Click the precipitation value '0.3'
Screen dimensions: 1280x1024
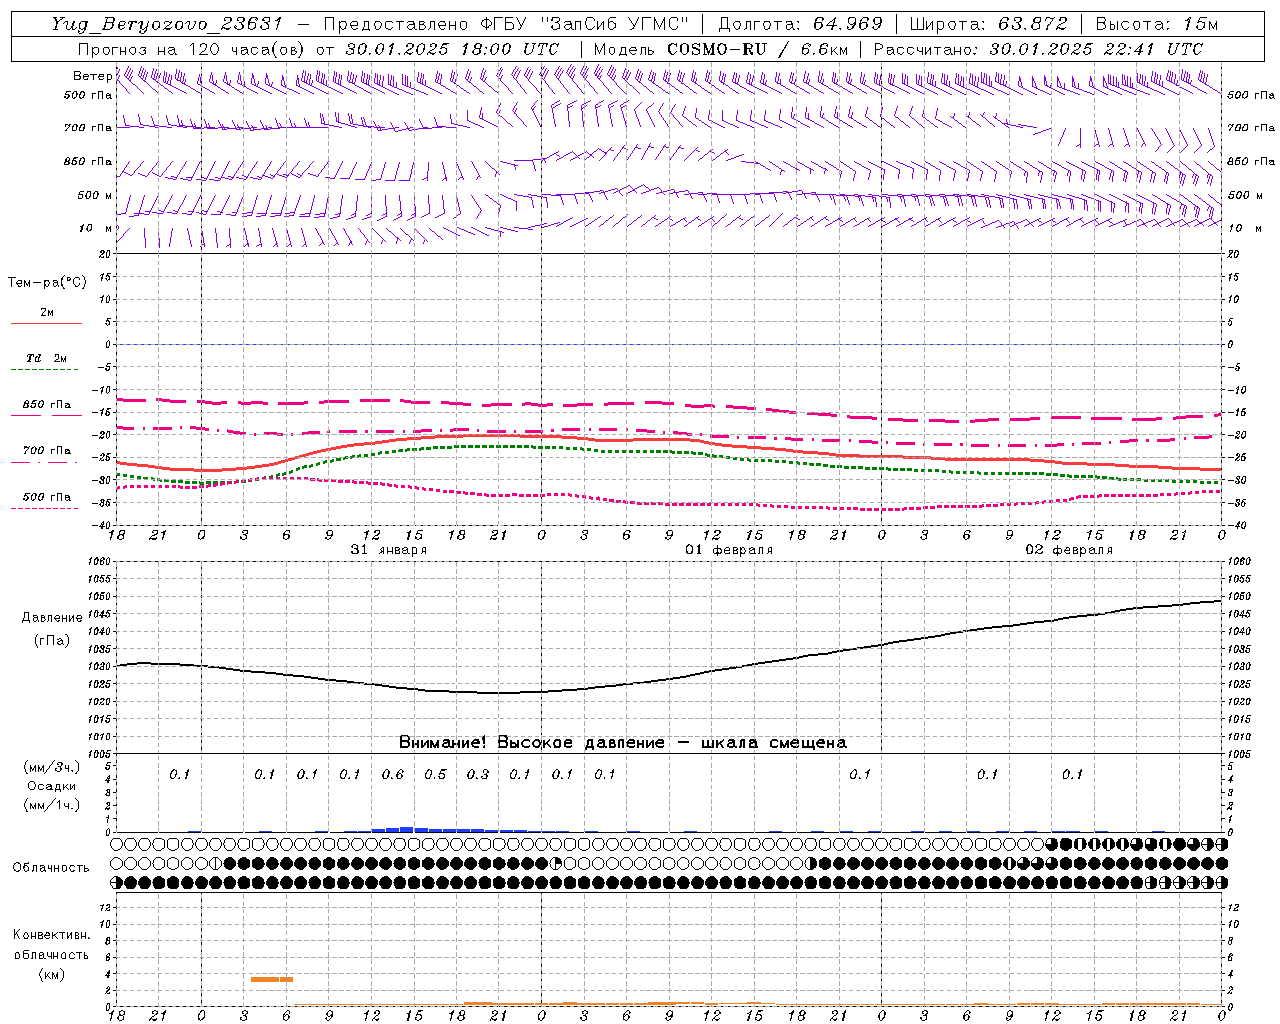[x=478, y=775]
